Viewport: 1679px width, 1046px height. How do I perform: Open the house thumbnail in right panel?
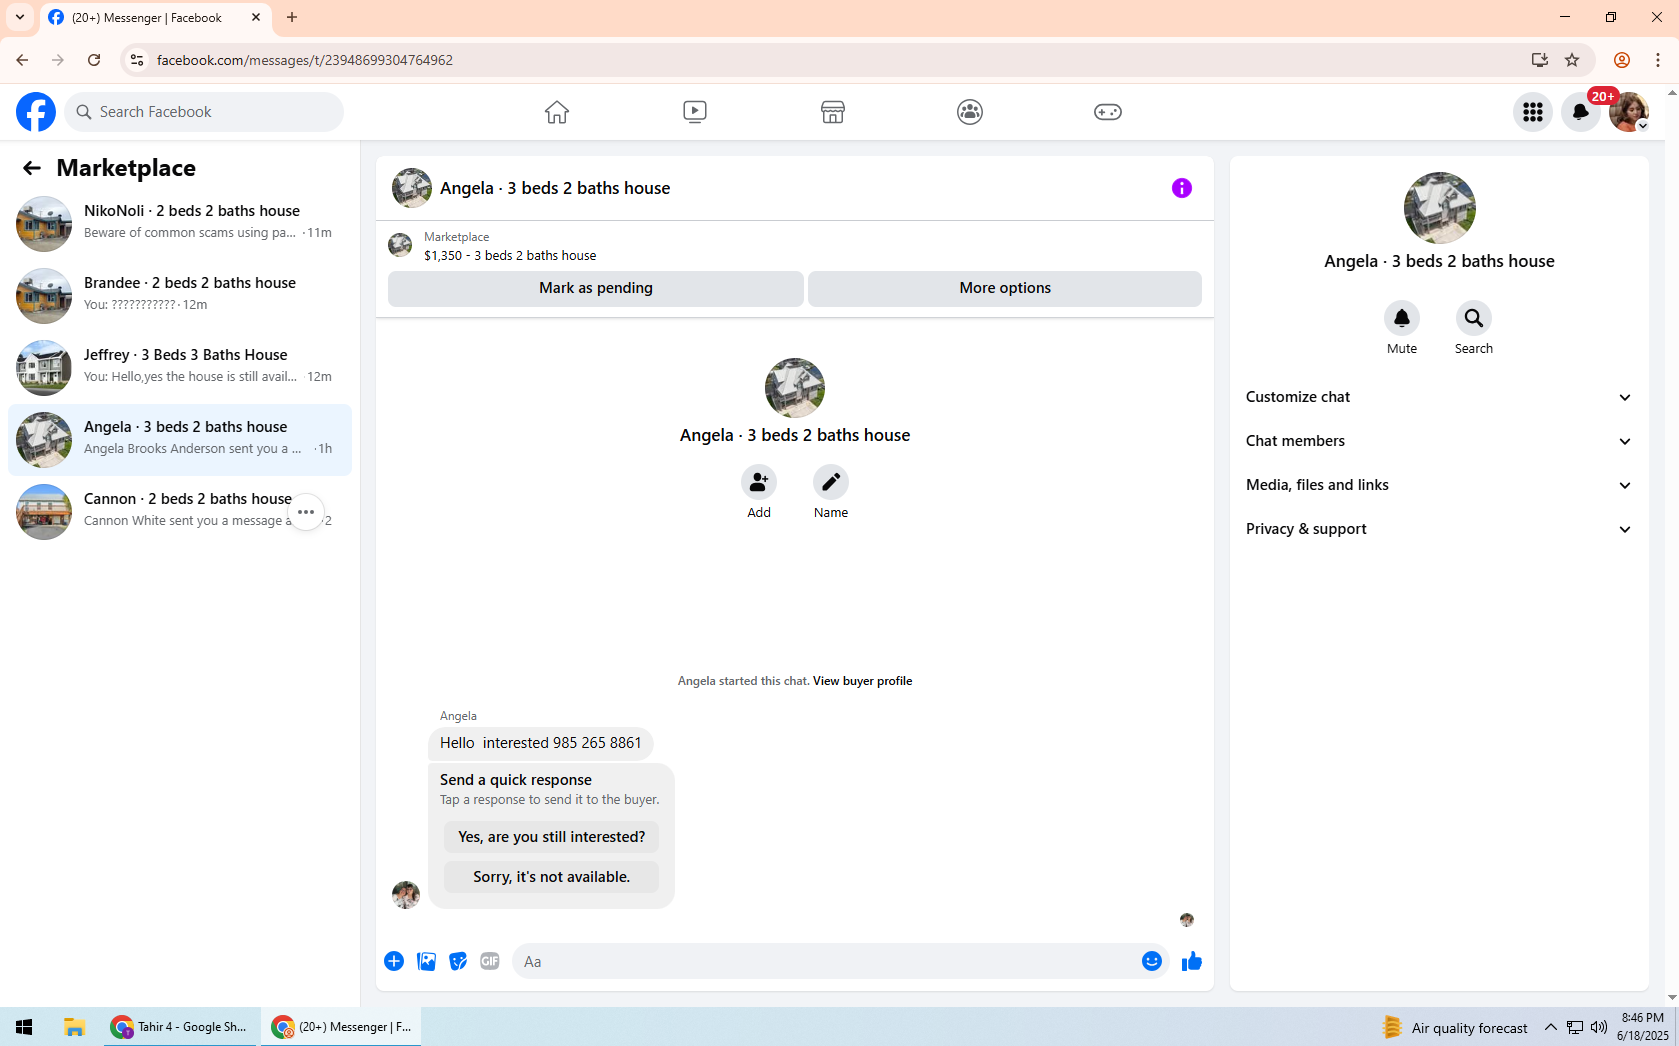coord(1440,208)
